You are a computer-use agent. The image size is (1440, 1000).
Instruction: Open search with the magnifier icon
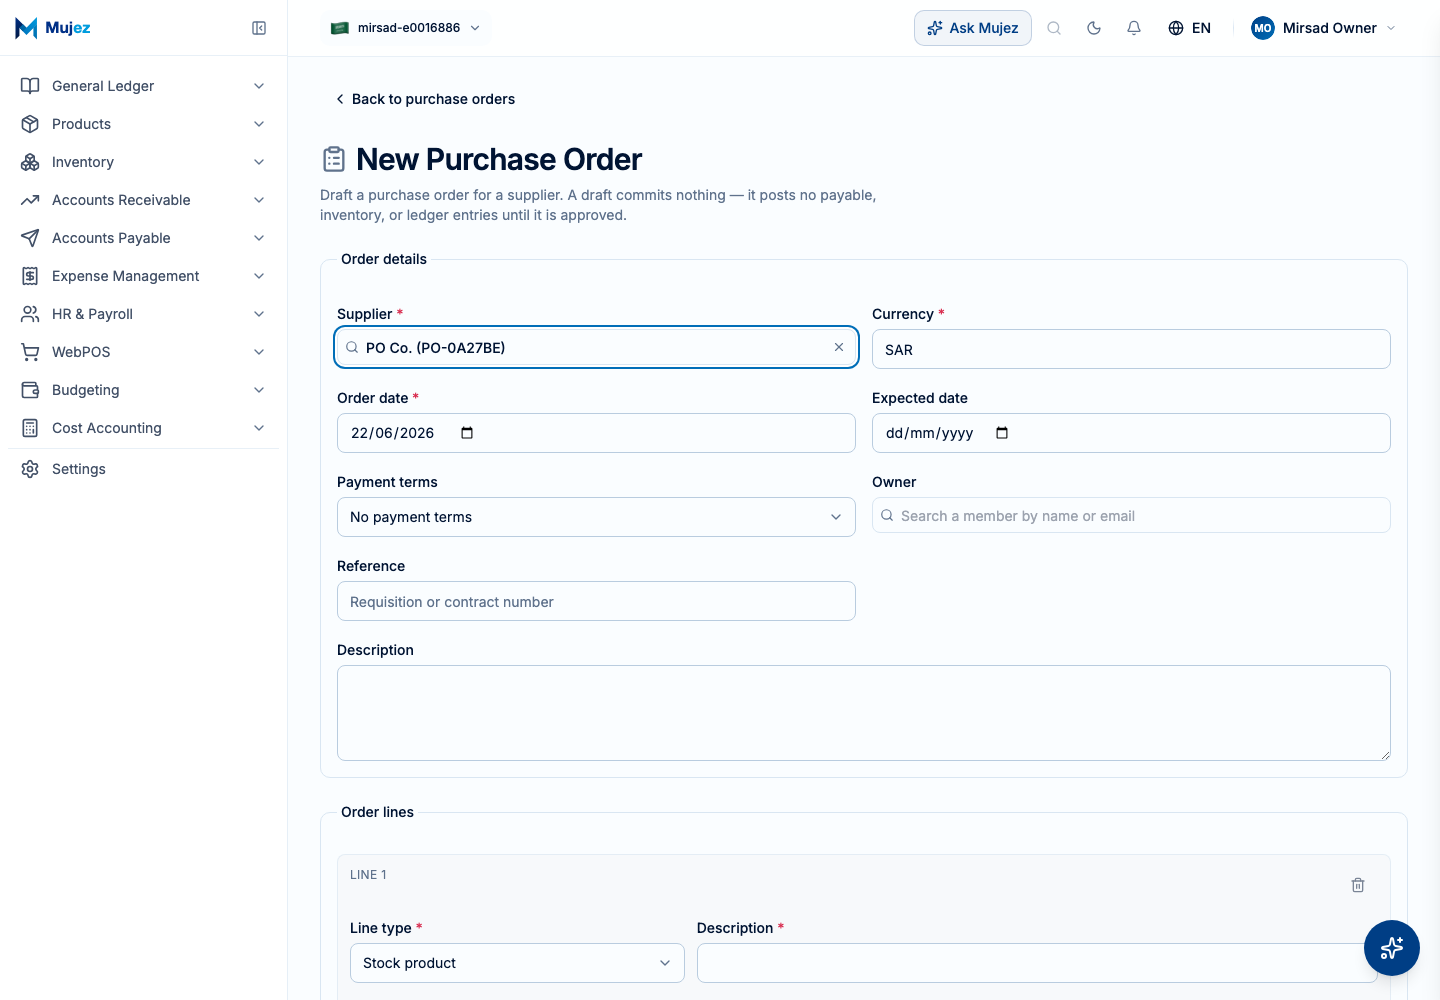point(1054,28)
